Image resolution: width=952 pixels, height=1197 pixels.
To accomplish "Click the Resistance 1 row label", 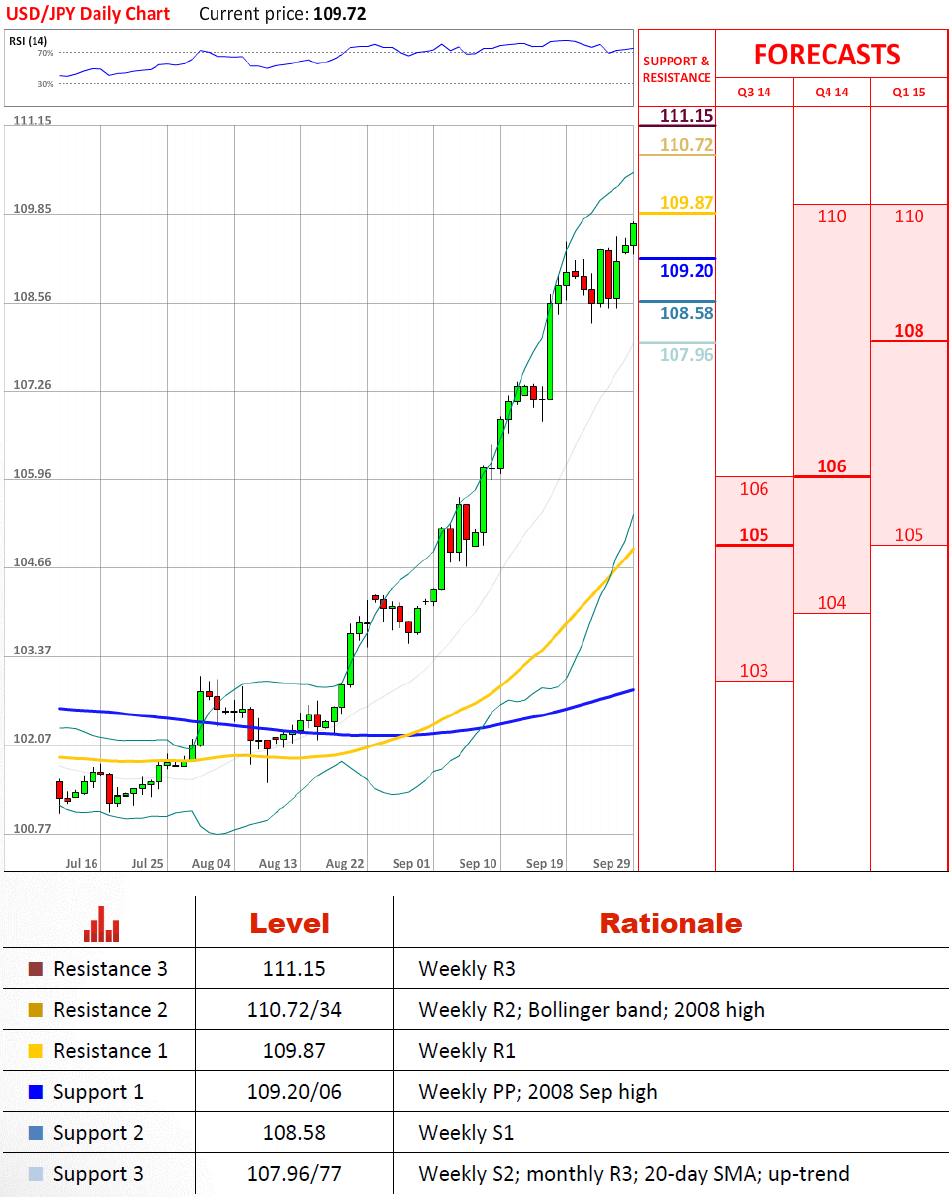I will (110, 1051).
